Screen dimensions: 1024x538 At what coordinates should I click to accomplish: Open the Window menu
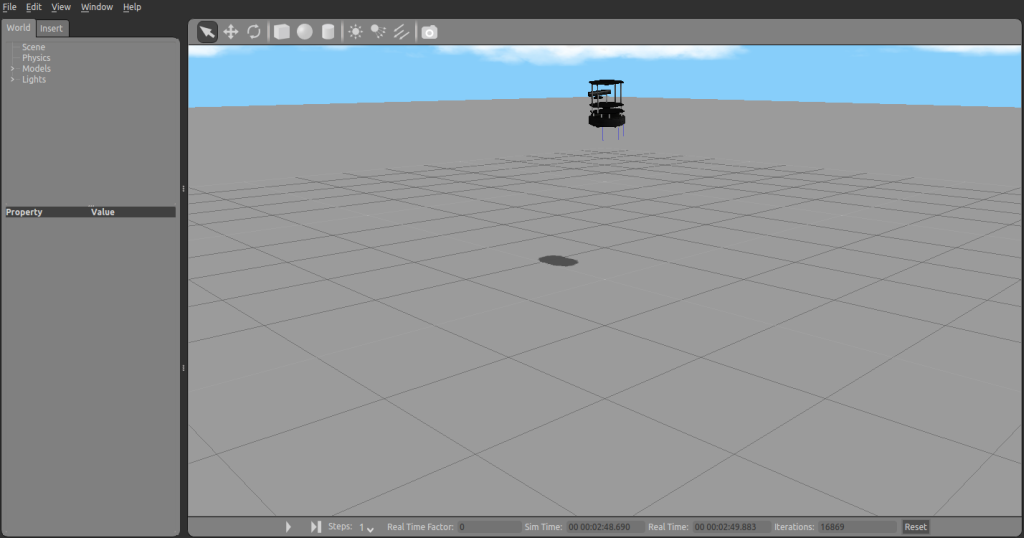(97, 7)
